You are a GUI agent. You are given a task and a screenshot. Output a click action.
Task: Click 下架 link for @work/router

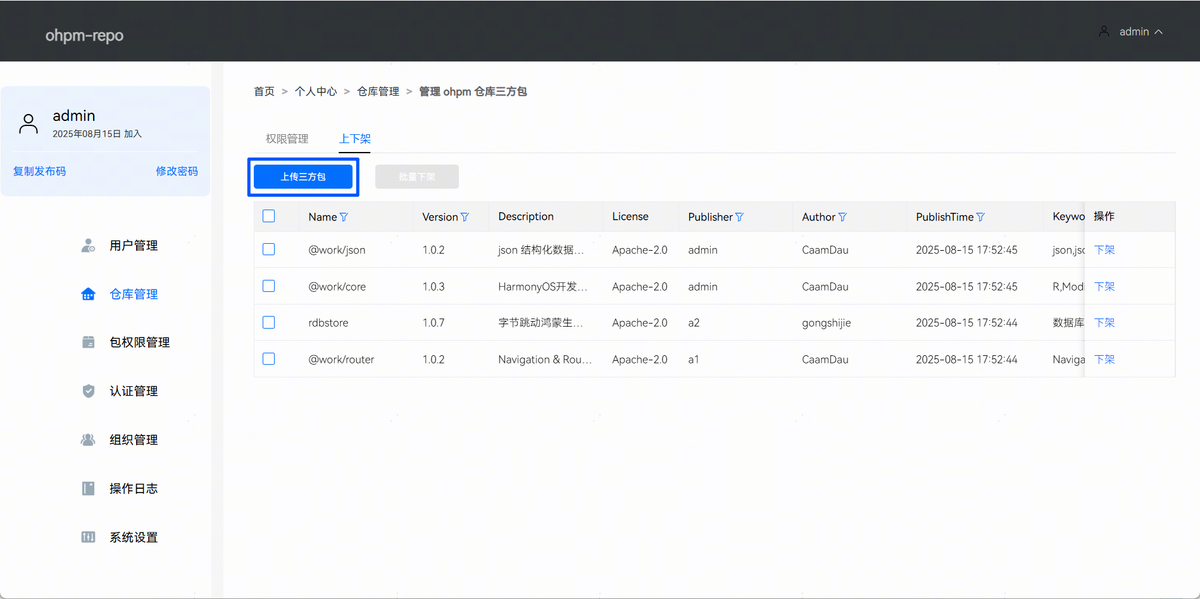point(1104,359)
